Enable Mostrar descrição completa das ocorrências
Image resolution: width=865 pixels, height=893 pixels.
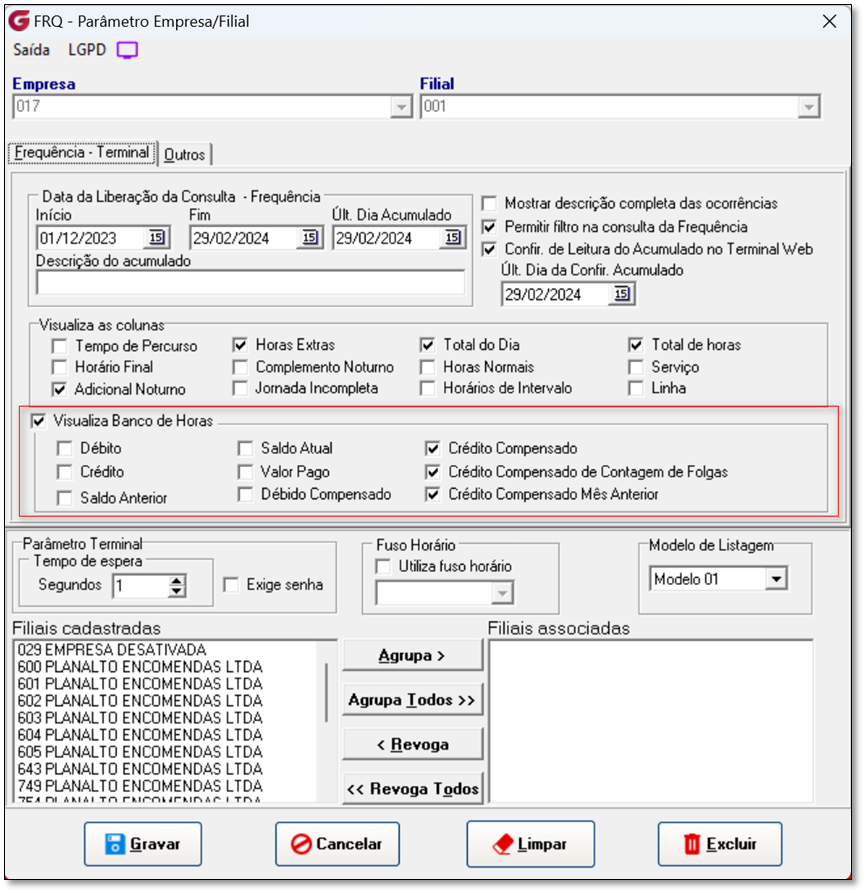pyautogui.click(x=489, y=203)
